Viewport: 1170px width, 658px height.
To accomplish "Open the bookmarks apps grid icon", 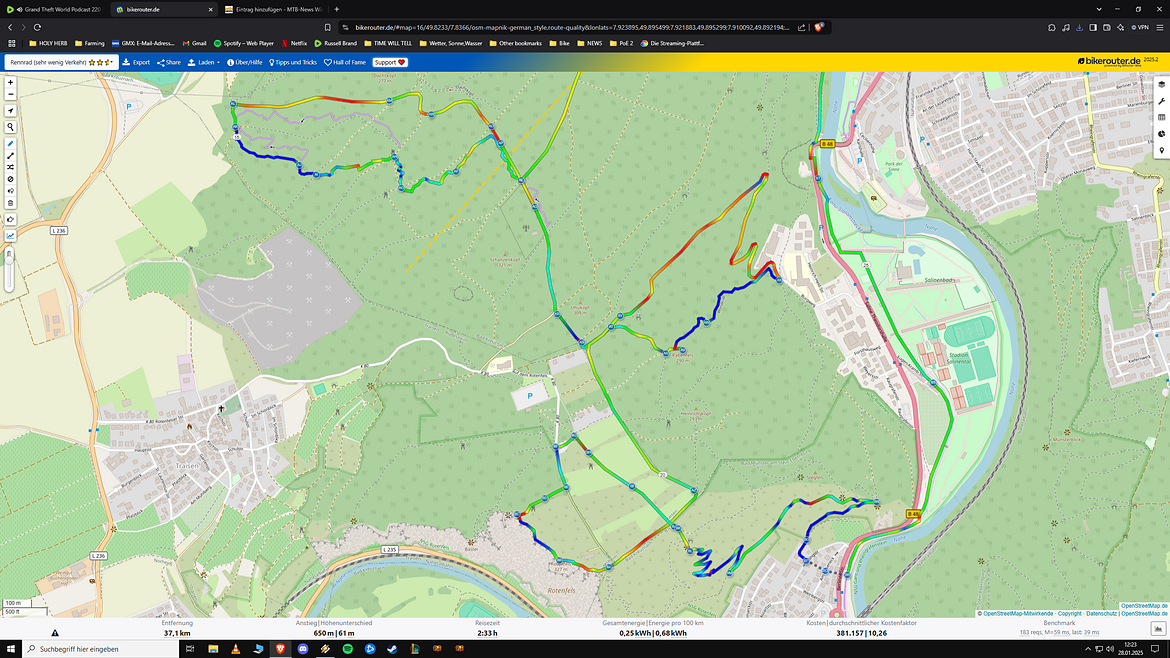I will [x=11, y=43].
